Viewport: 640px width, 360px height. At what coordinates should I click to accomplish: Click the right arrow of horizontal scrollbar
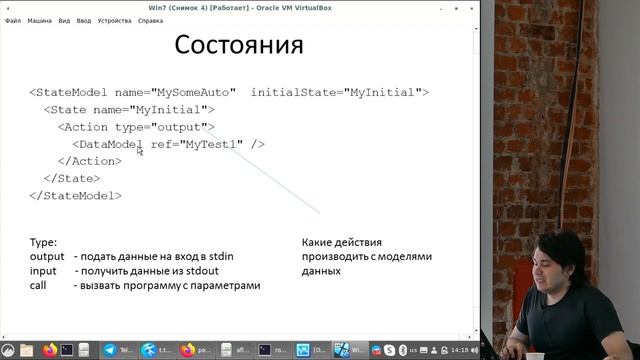click(469, 338)
